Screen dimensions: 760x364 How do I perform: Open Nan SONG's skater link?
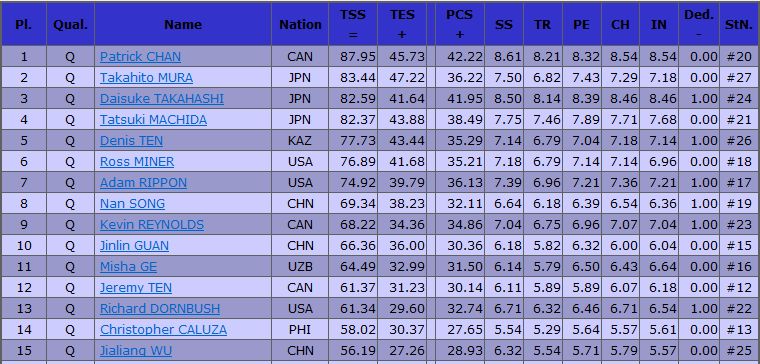coord(132,204)
